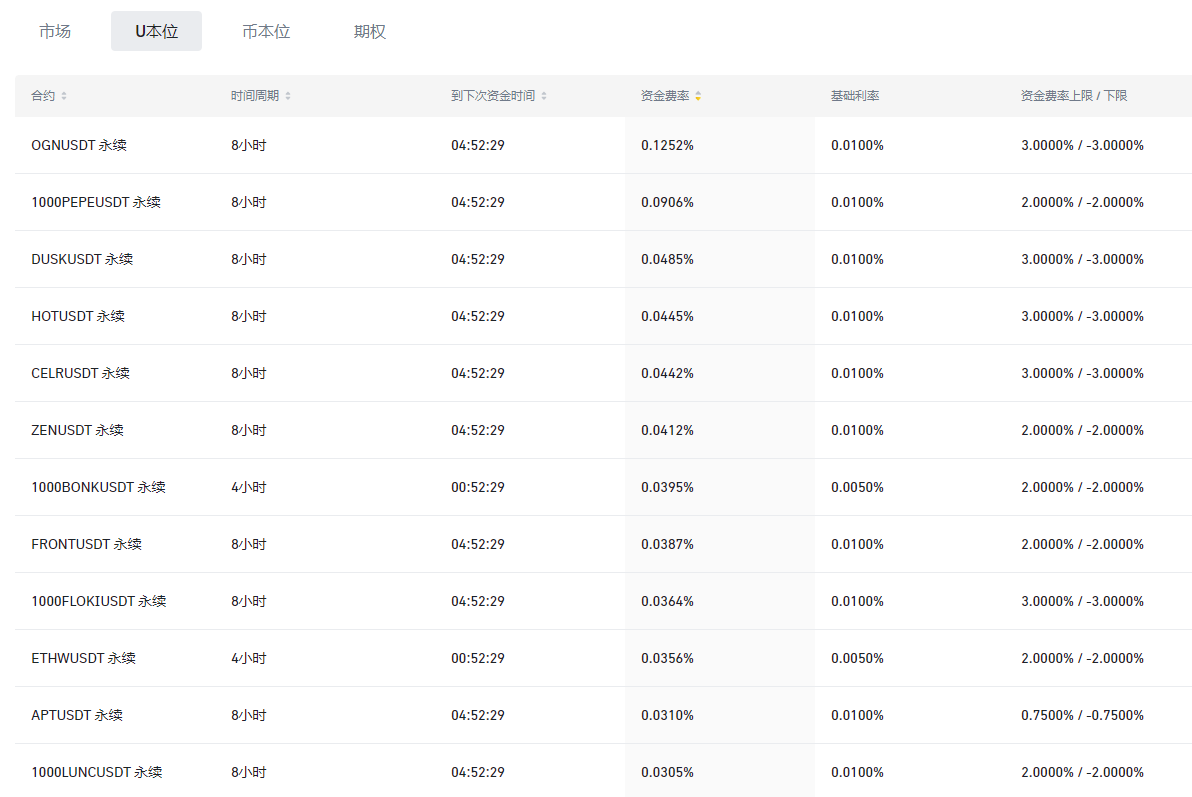Select APTUSDT 永续 row name
Image resolution: width=1192 pixels, height=797 pixels.
[x=77, y=716]
